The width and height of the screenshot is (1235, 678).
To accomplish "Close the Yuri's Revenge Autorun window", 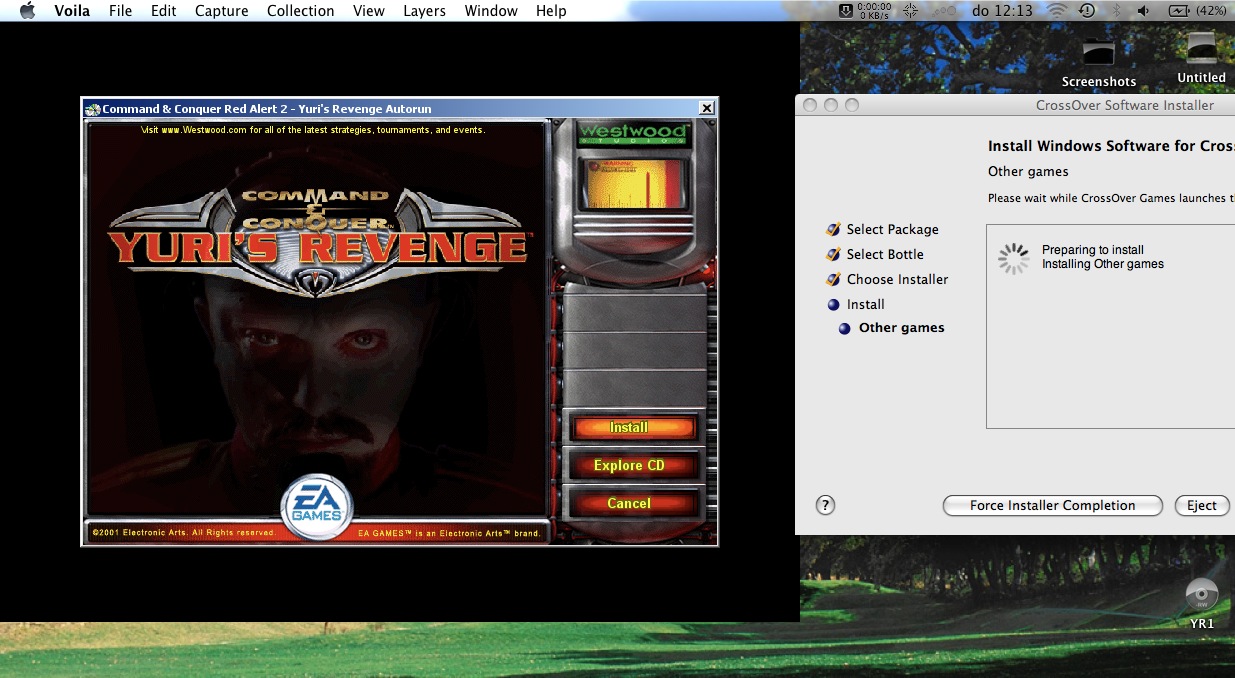I will tap(707, 108).
